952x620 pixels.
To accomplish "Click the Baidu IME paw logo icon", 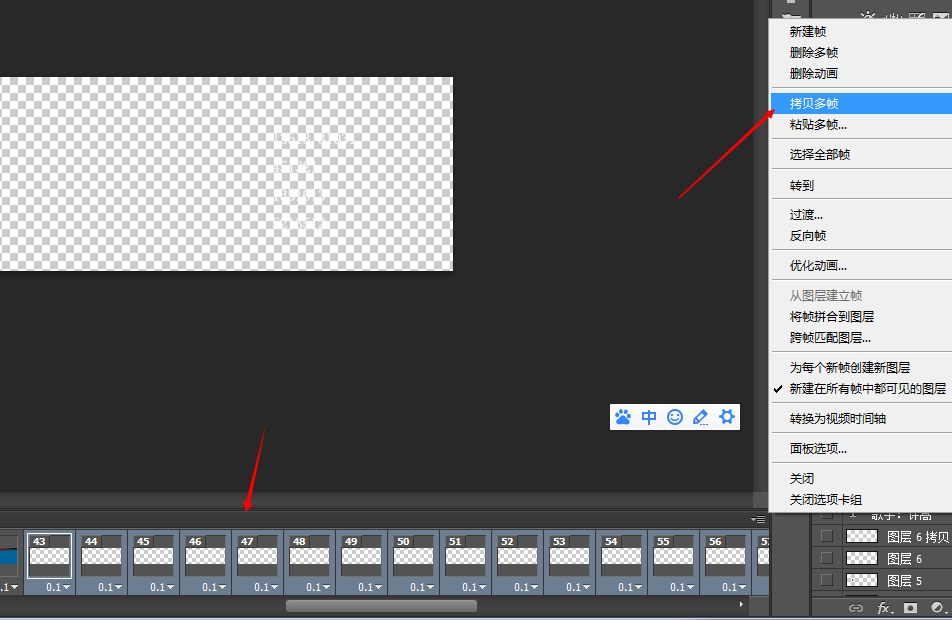I will pyautogui.click(x=623, y=417).
